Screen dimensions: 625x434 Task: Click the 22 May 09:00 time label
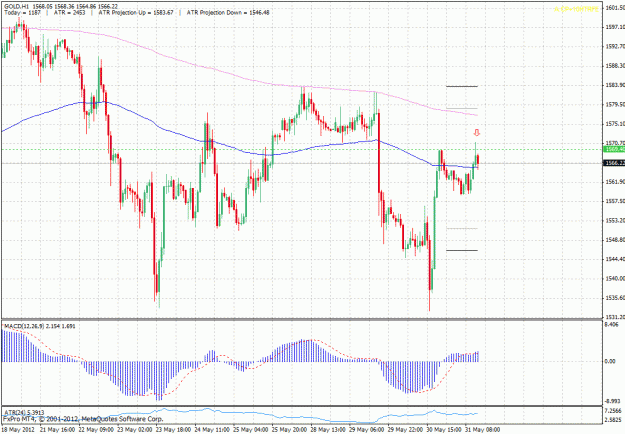click(x=95, y=430)
